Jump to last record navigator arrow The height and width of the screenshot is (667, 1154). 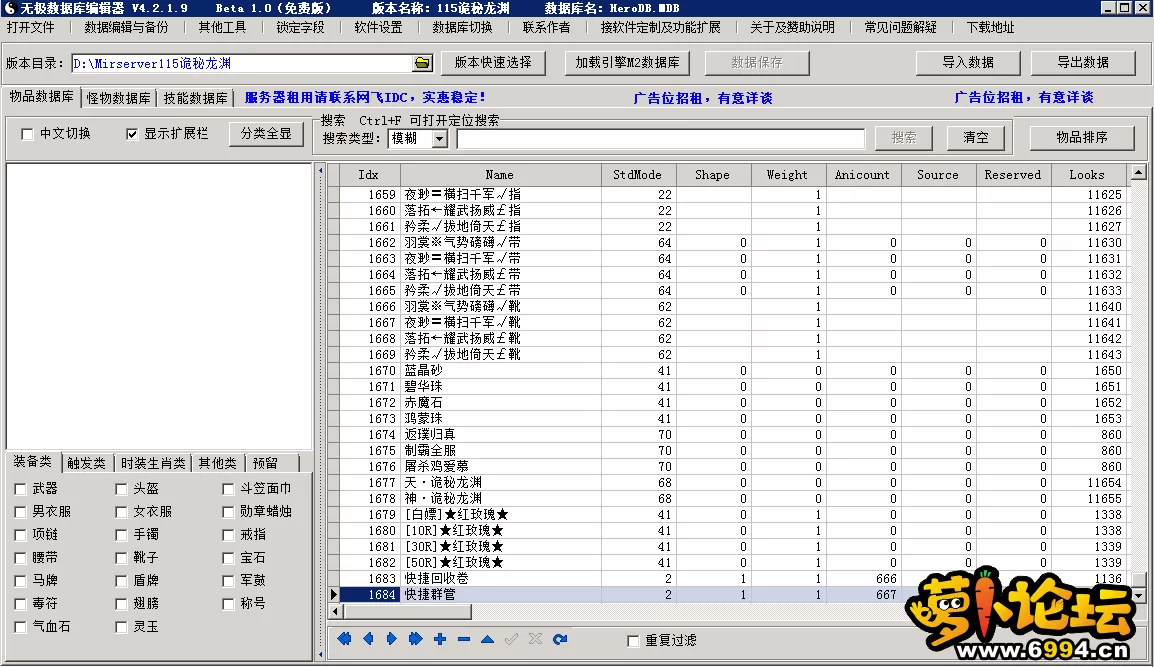tap(416, 639)
